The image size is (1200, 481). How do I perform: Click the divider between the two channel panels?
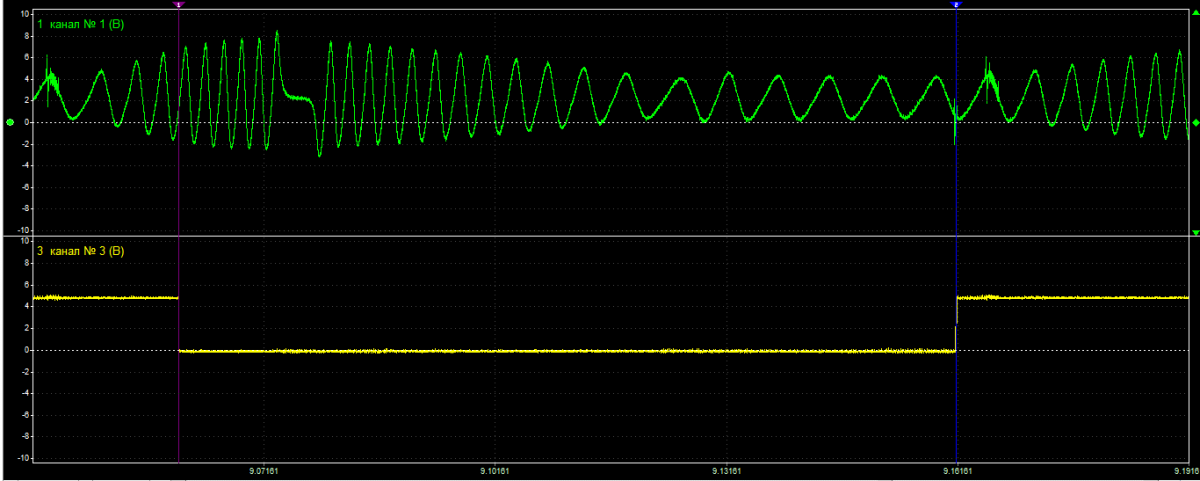tap(600, 237)
